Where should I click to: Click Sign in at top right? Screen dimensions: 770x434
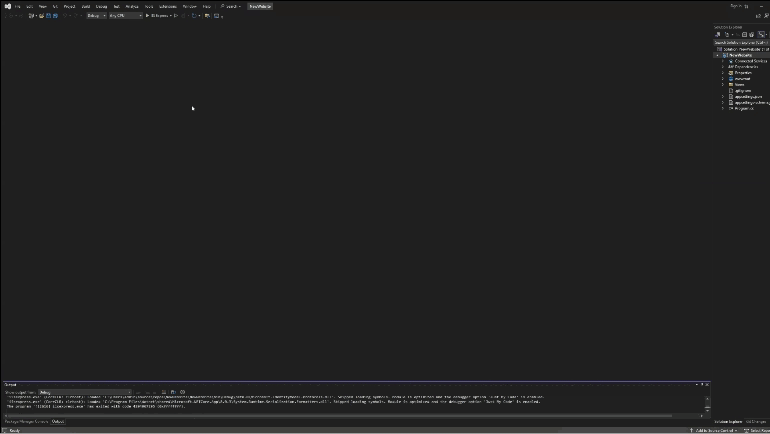tap(736, 6)
